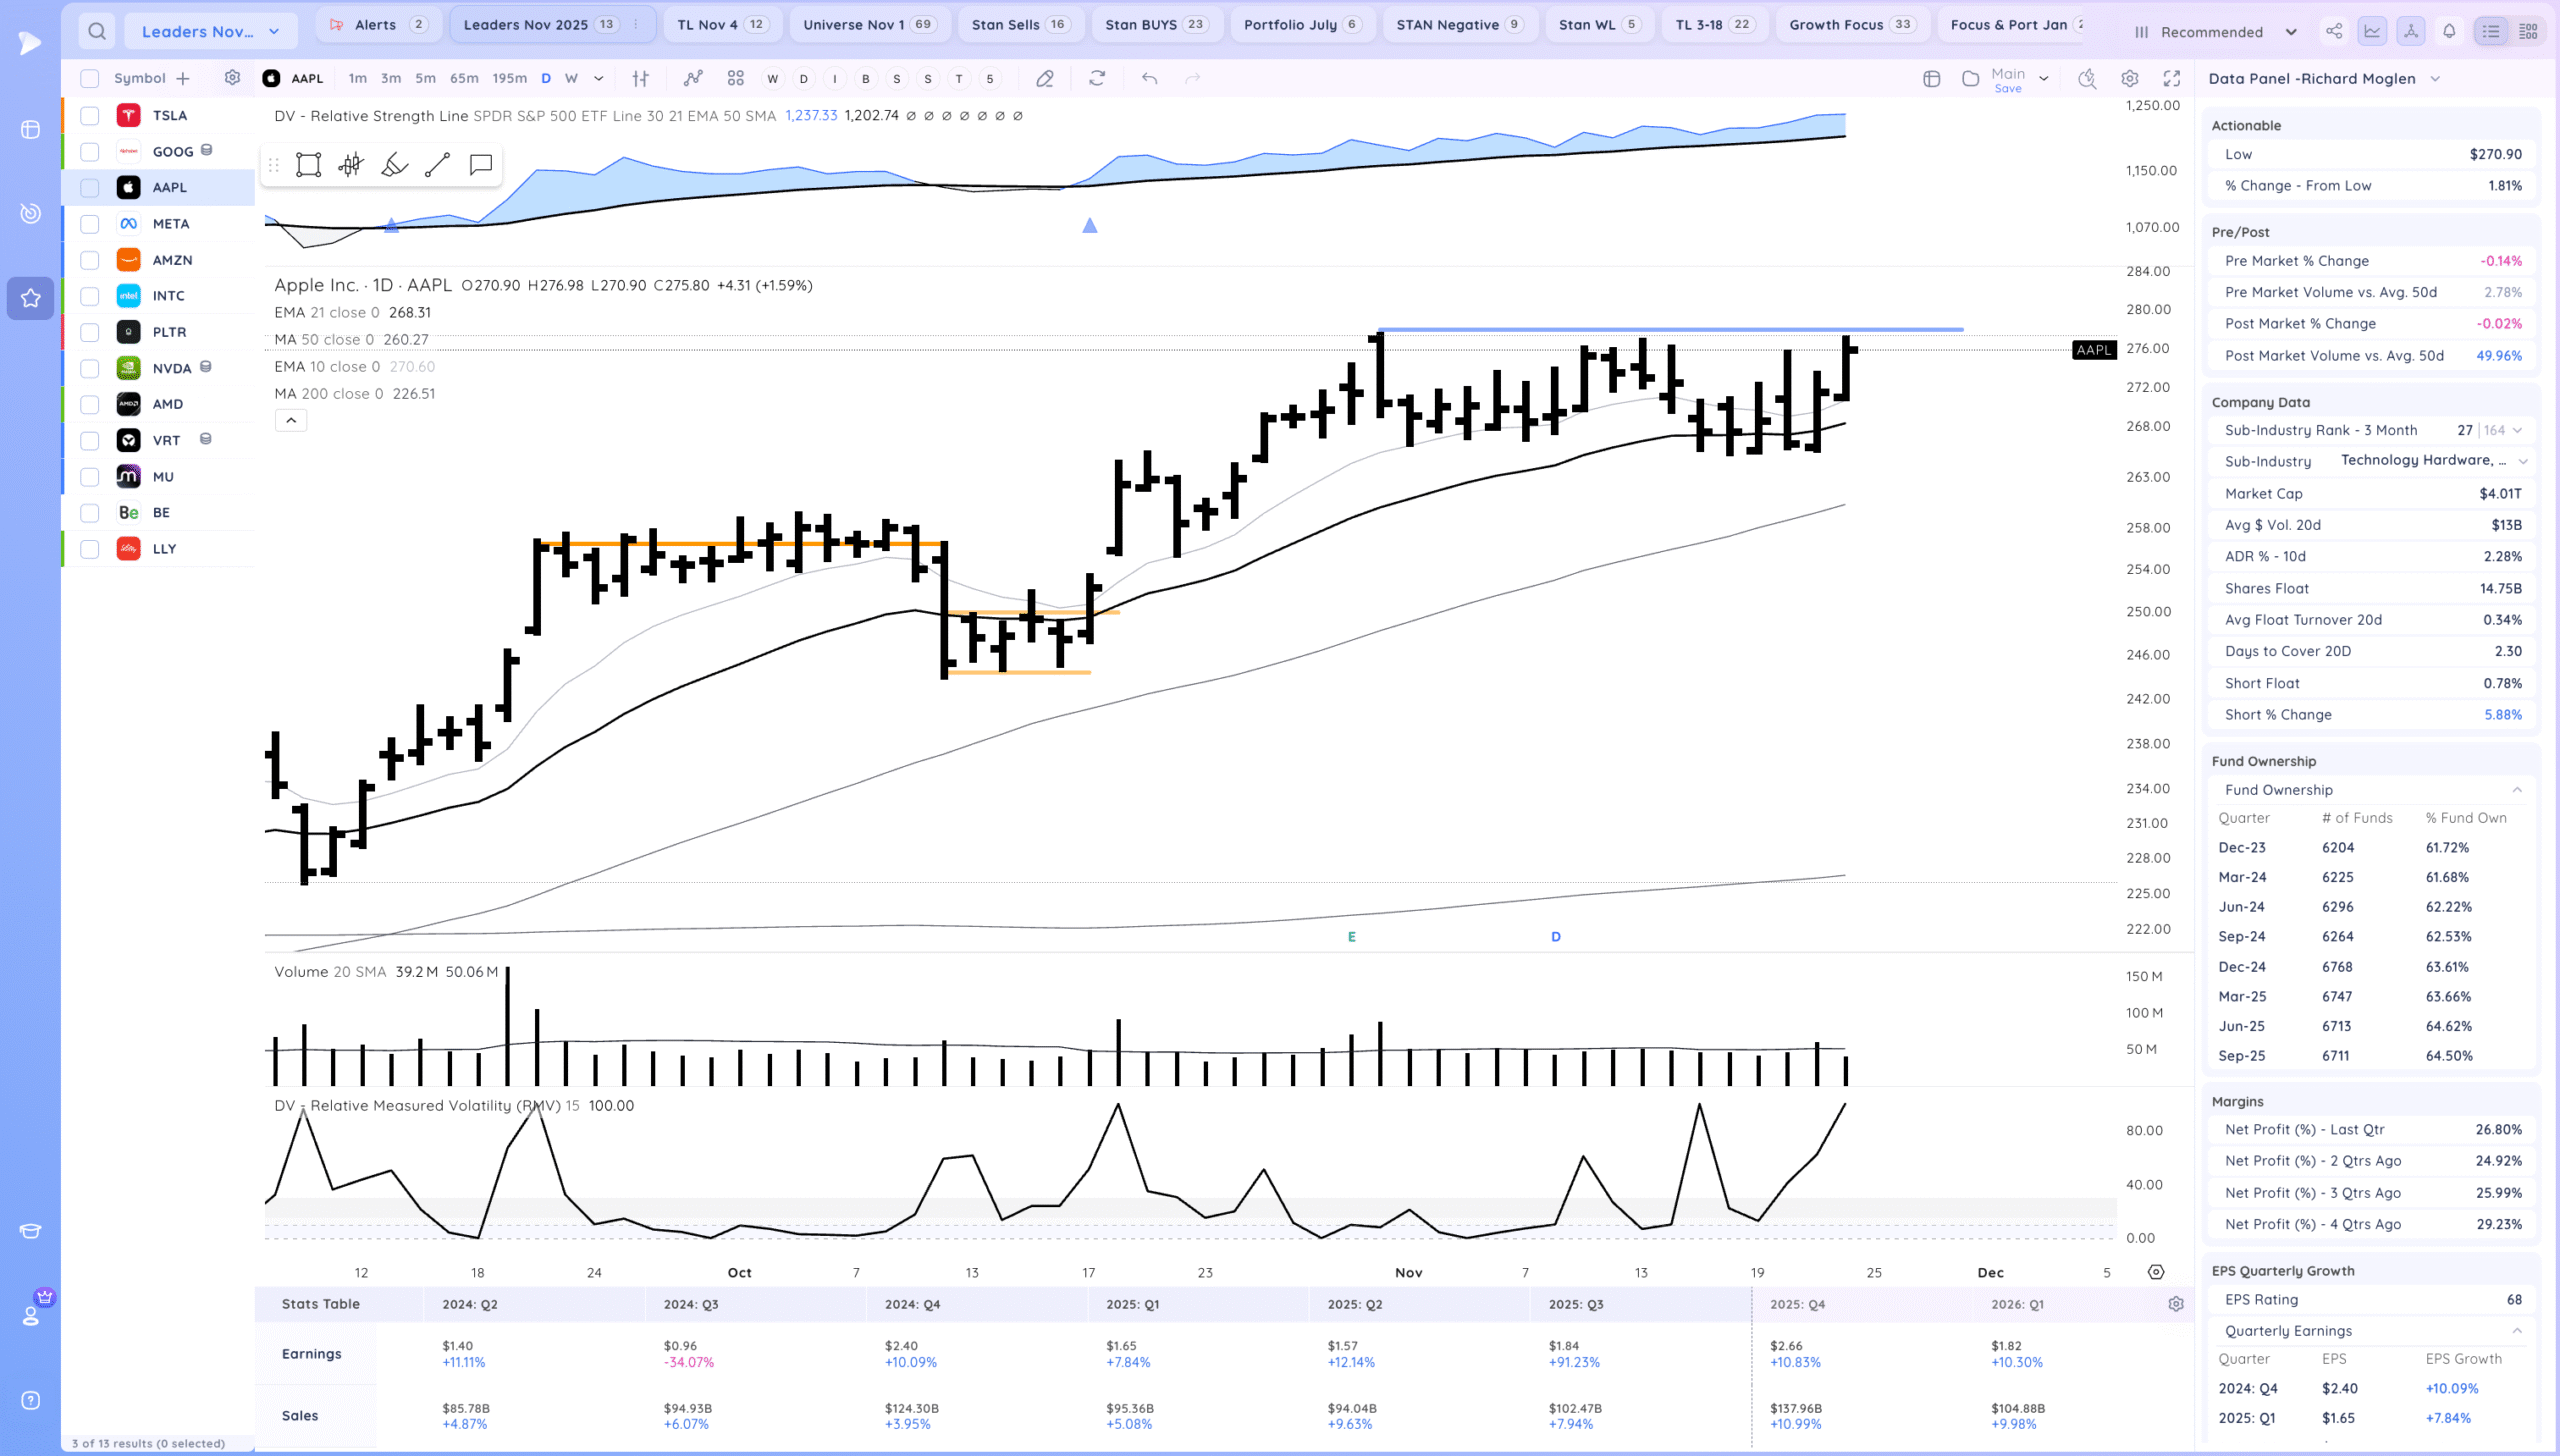Collapse the Fund Ownership section
The image size is (2560, 1456).
[x=2516, y=790]
